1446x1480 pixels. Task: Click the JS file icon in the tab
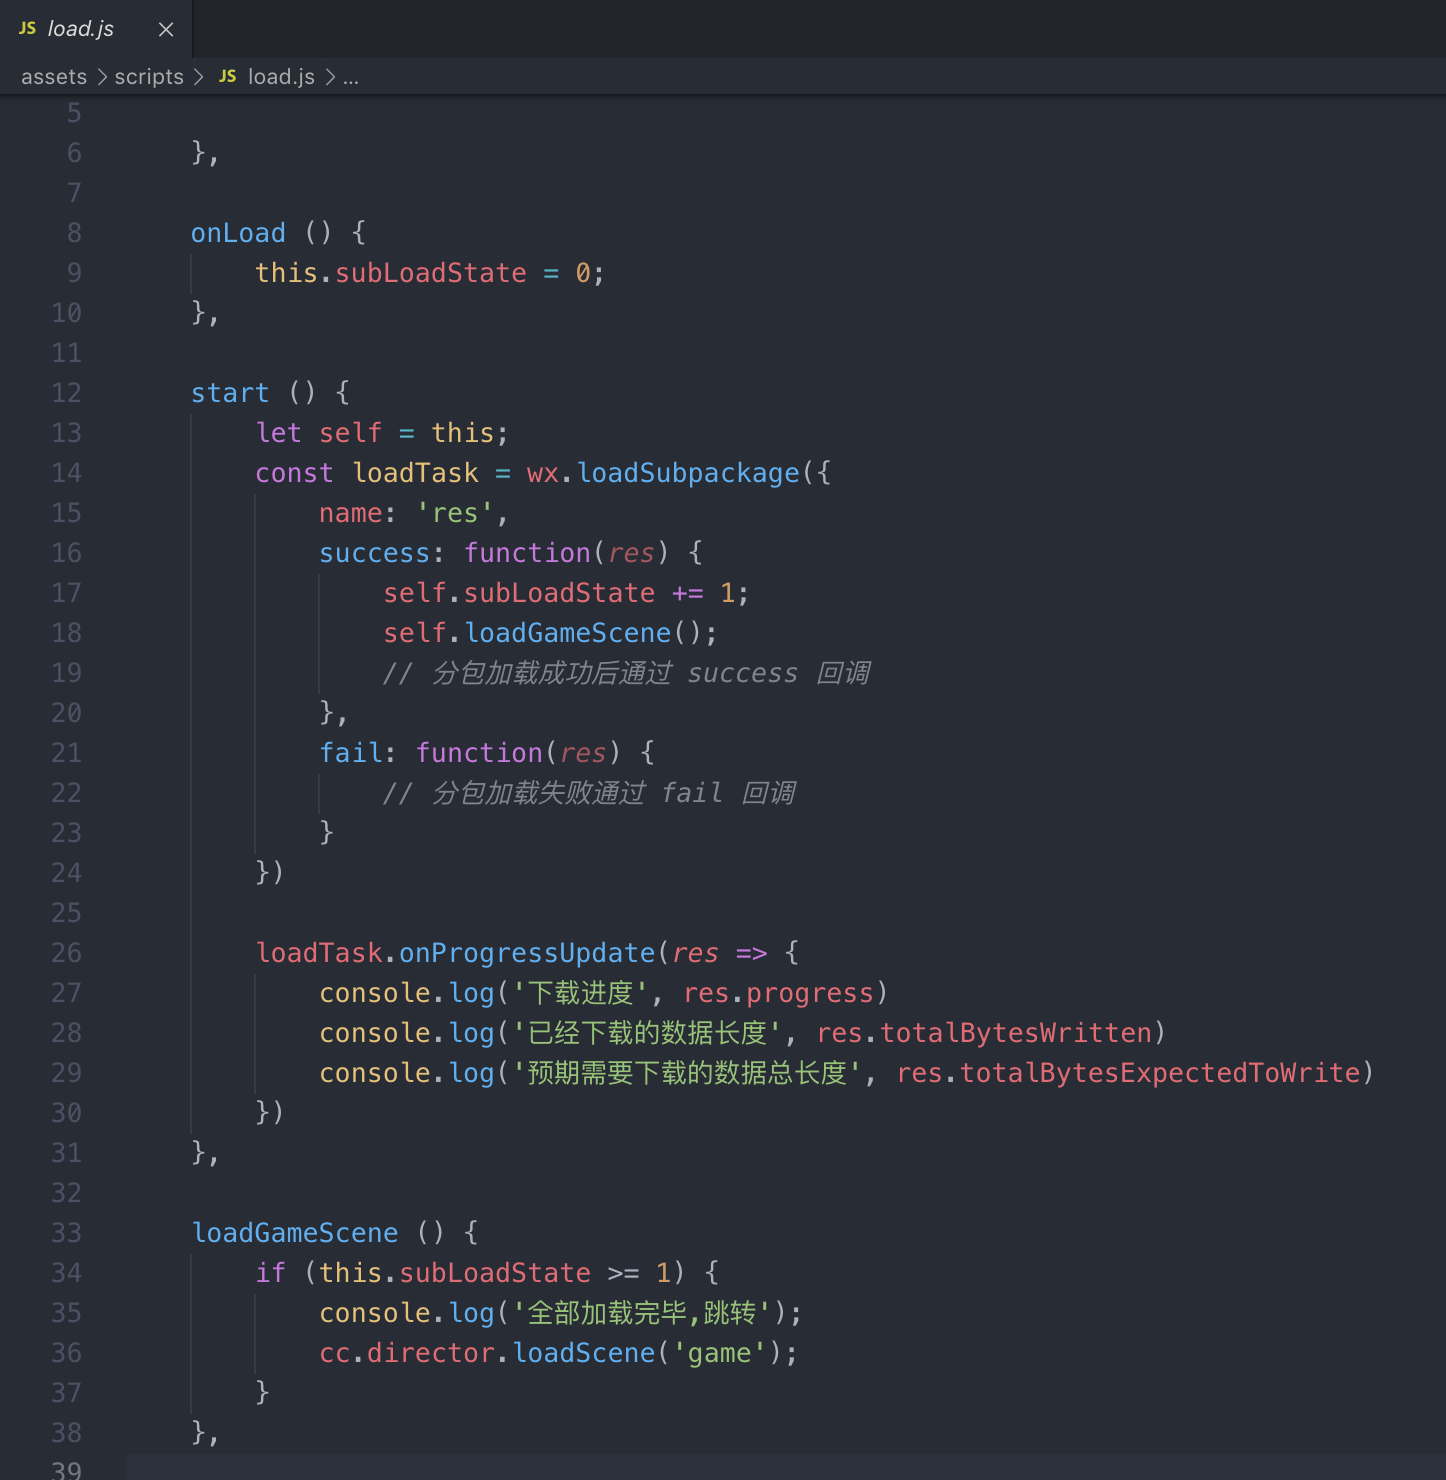click(x=28, y=29)
